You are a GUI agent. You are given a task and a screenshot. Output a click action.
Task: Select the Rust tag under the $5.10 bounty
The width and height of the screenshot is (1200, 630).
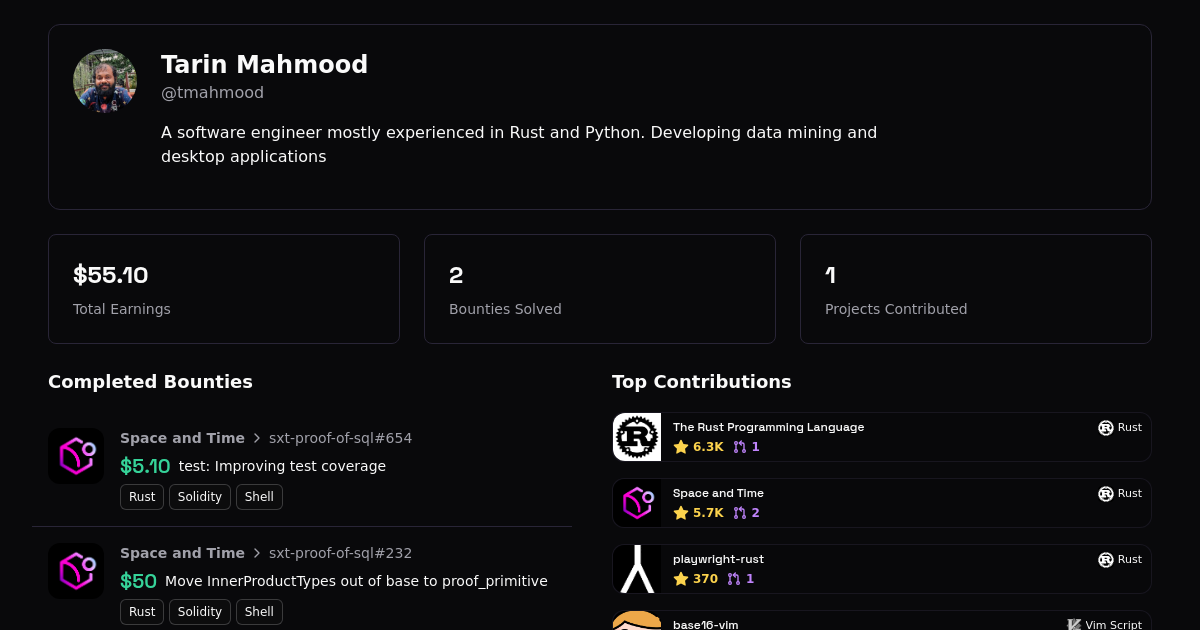click(x=142, y=497)
